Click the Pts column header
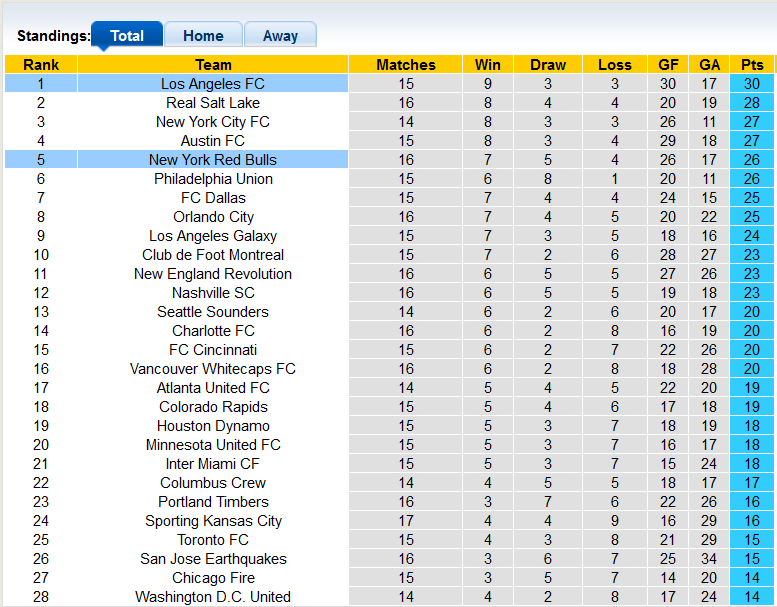Screen dimensions: 777x607 (752, 65)
